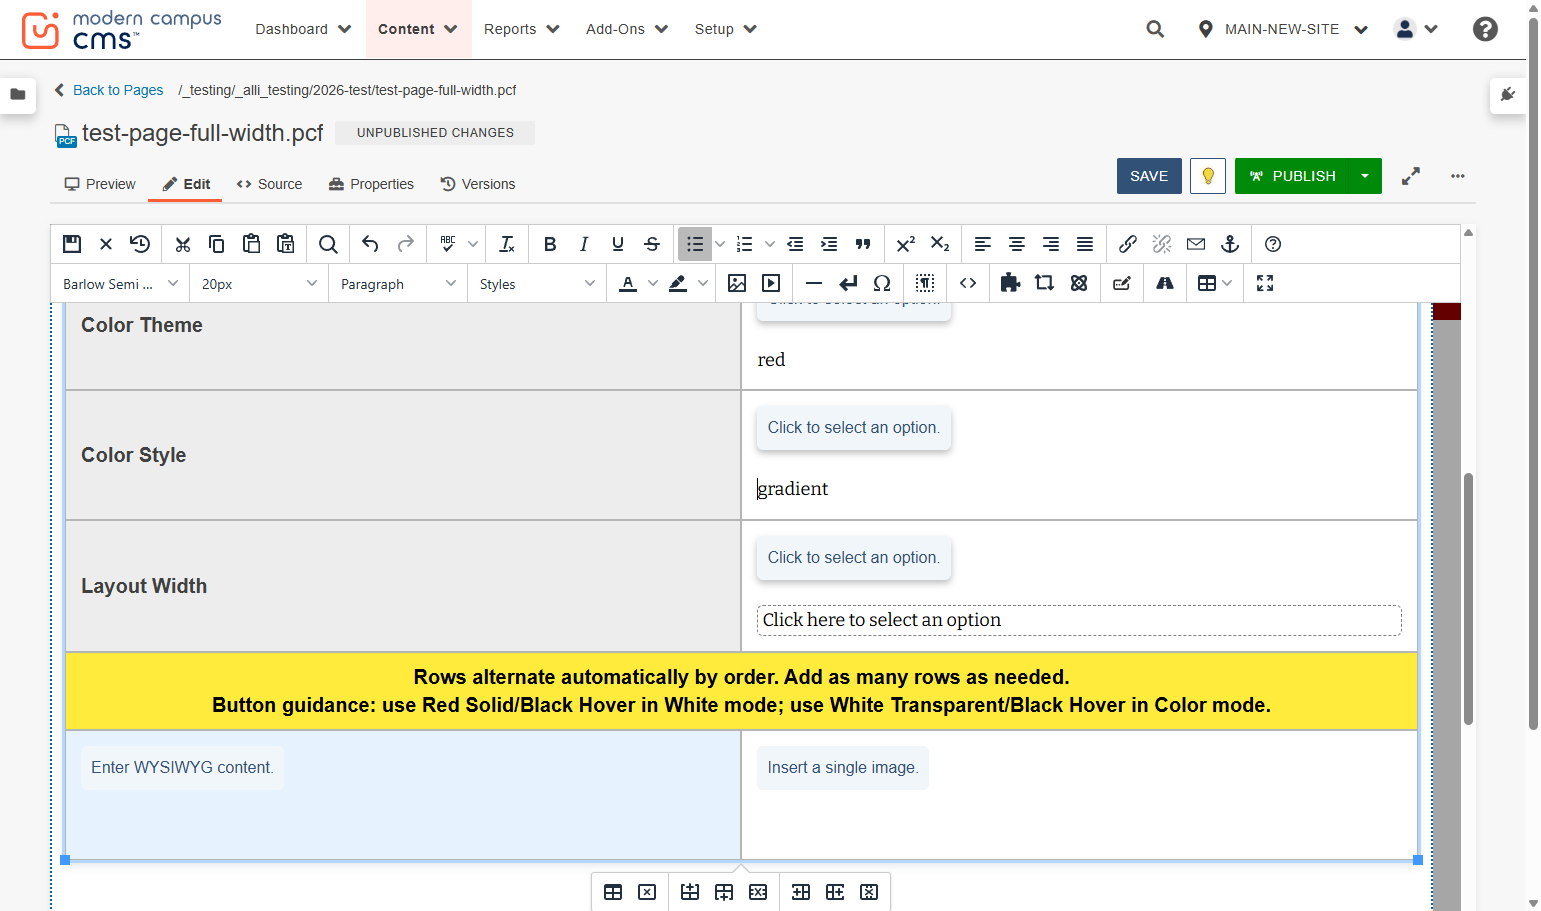Open the Reports menu
Screen dimensions: 1541x911
pyautogui.click(x=521, y=29)
